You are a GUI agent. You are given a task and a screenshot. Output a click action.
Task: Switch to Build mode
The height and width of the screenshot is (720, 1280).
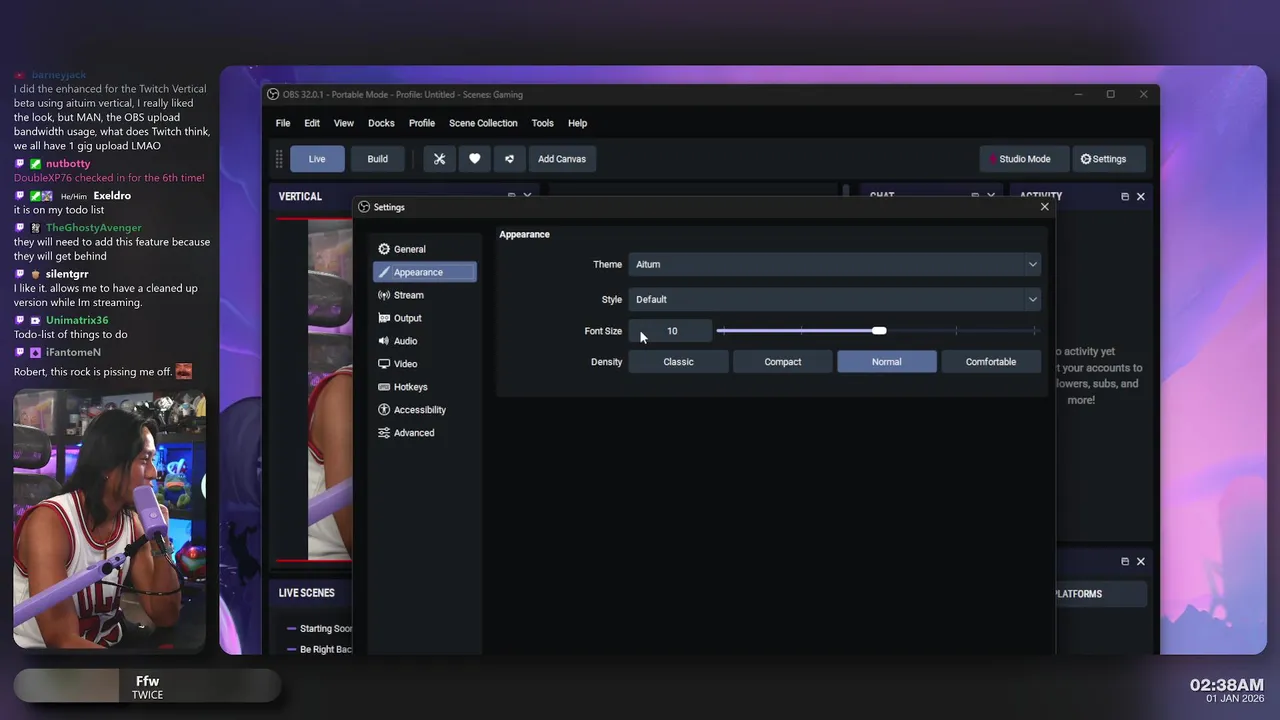coord(377,159)
